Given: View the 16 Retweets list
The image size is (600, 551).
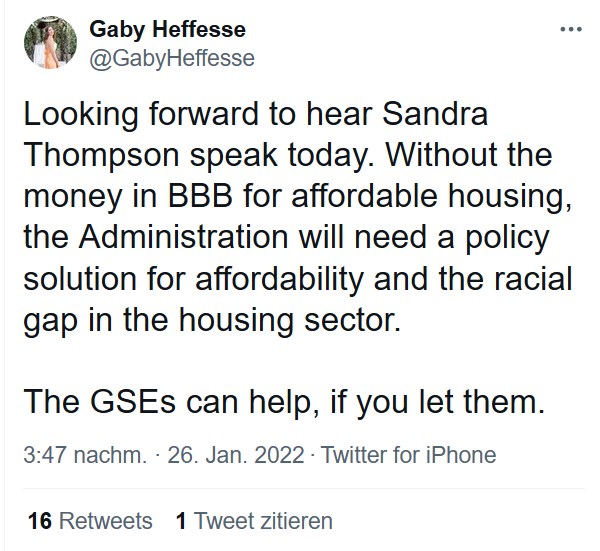Looking at the screenshot, I should coord(91,521).
